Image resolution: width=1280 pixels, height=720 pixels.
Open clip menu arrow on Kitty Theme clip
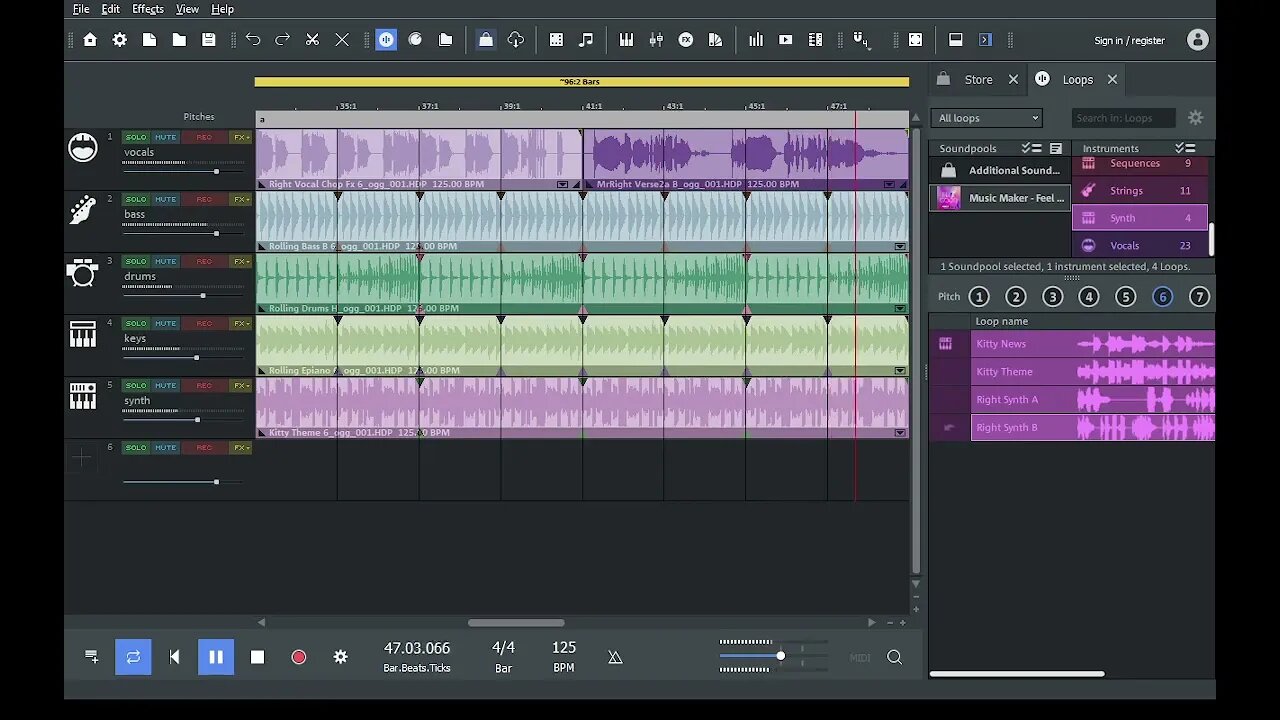pyautogui.click(x=900, y=432)
